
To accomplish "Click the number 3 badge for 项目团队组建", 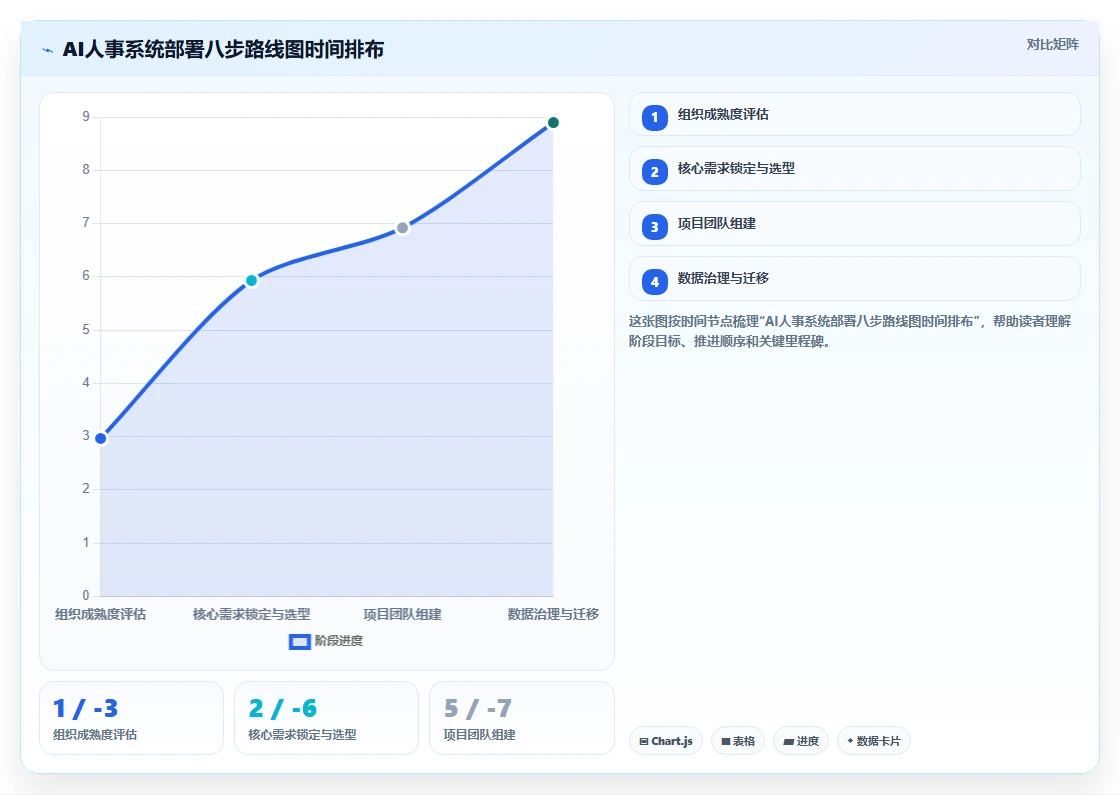I will point(654,226).
